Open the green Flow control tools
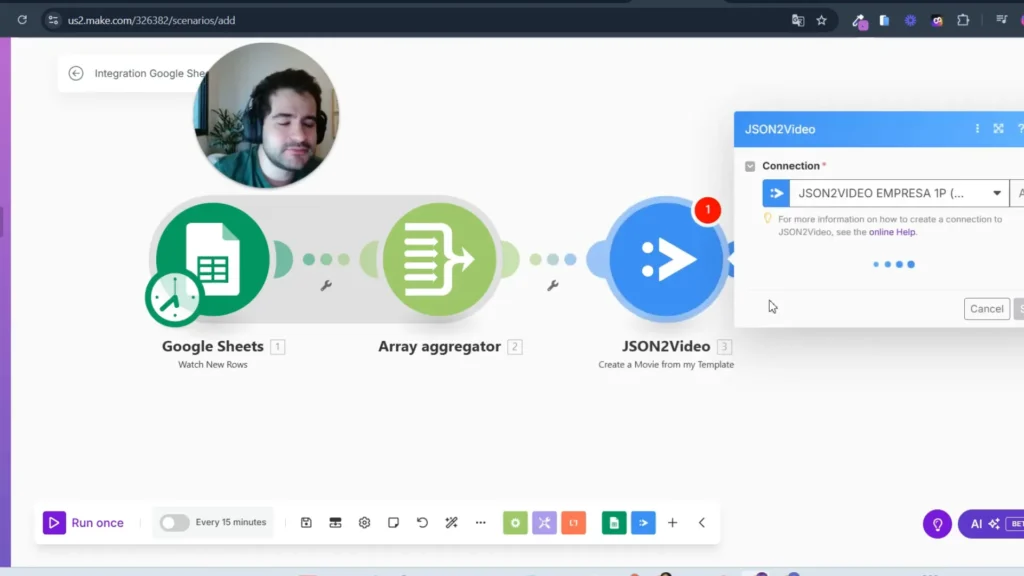The width and height of the screenshot is (1024, 576). 515,522
